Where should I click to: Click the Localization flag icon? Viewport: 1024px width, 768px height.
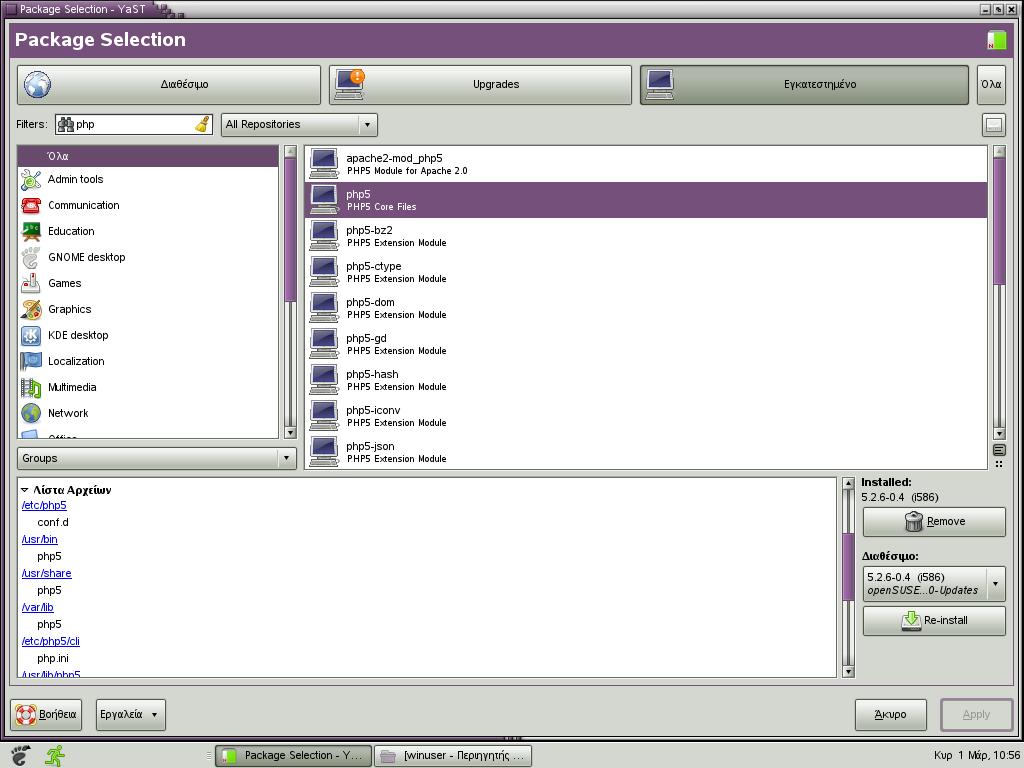(x=31, y=361)
